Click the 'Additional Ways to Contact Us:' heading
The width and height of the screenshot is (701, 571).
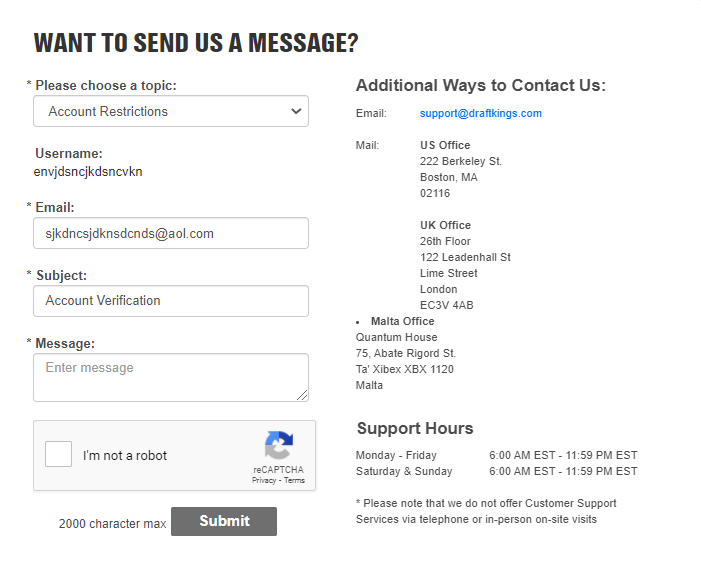click(x=481, y=85)
